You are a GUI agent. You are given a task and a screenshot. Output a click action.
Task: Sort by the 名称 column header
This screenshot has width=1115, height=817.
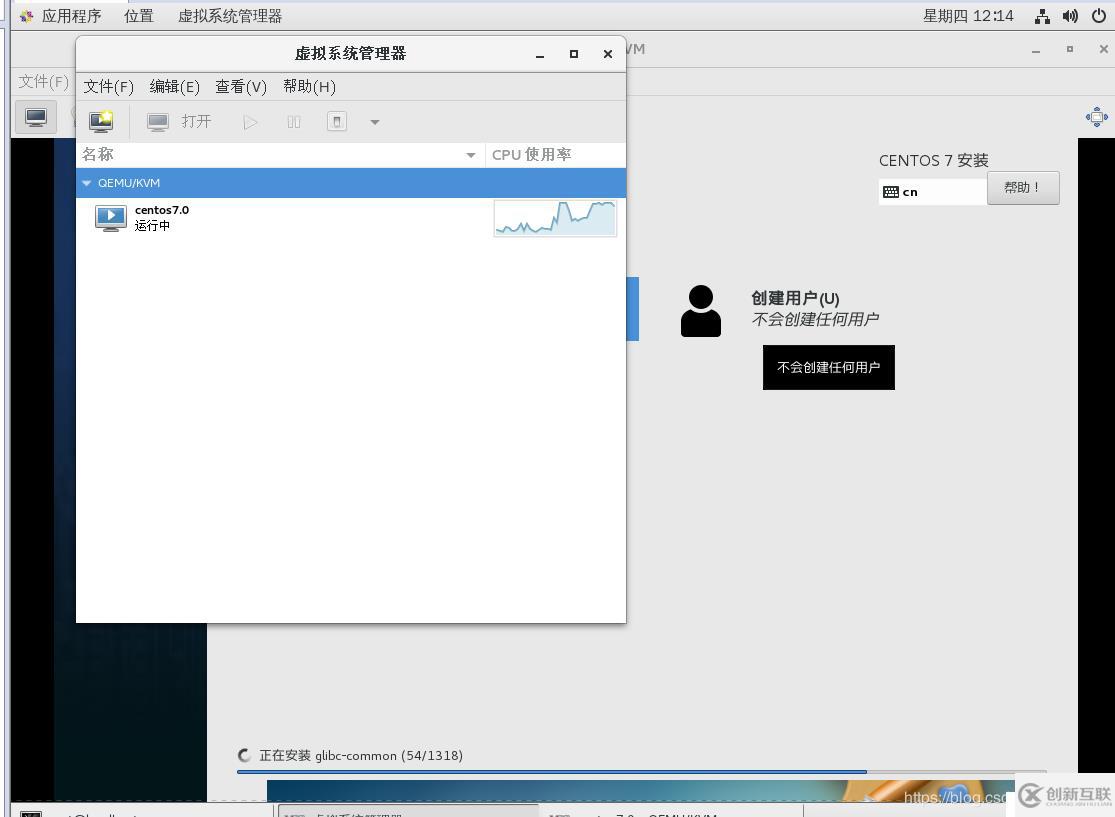[280, 155]
